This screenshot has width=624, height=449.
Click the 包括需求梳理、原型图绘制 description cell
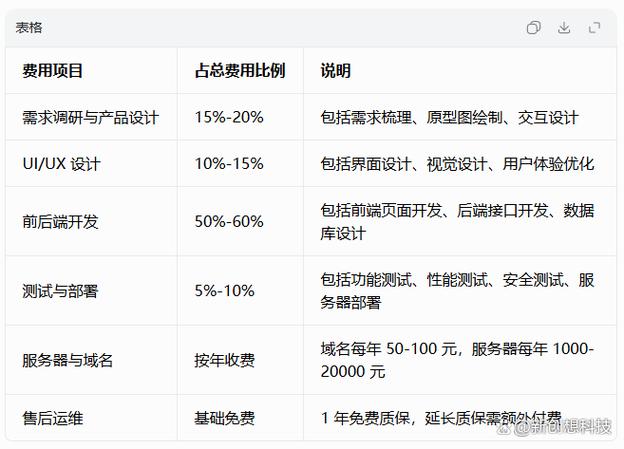click(460, 117)
